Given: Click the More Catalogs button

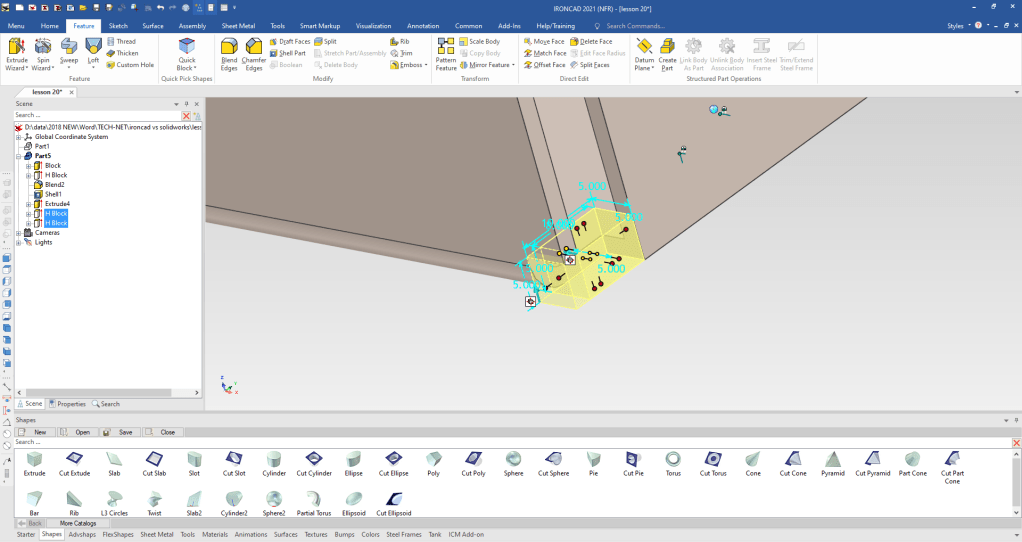Looking at the screenshot, I should 77,523.
